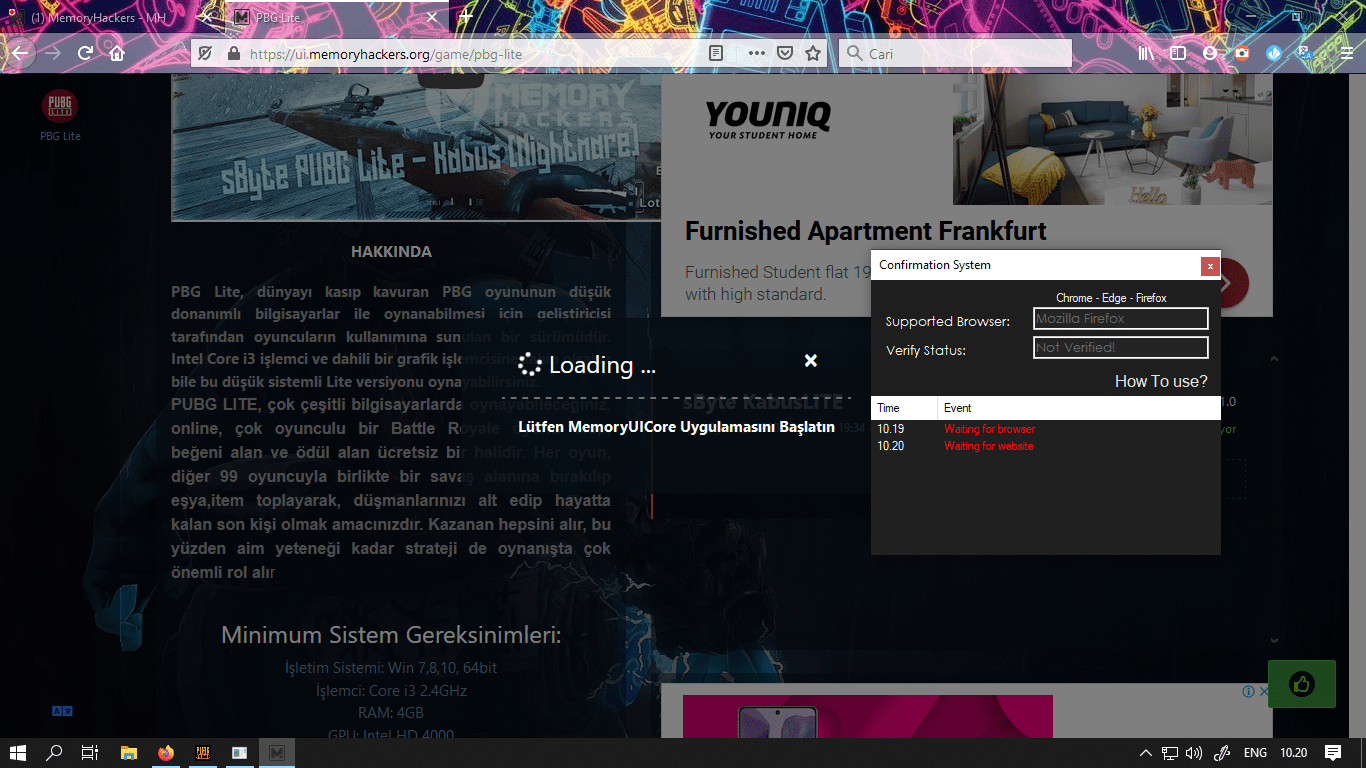Collapse panel with the up chevron
This screenshot has width=1366, height=768.
1274,359
